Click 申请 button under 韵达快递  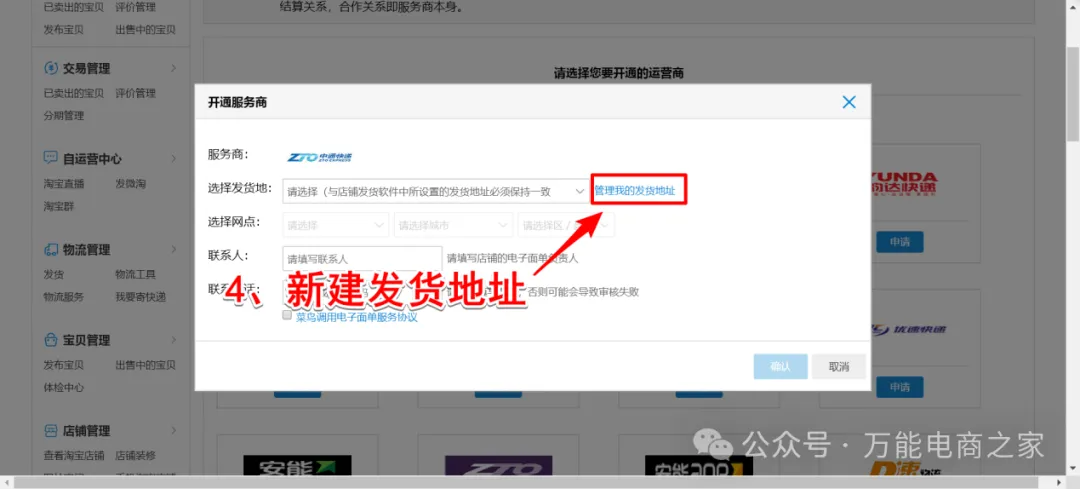[899, 242]
